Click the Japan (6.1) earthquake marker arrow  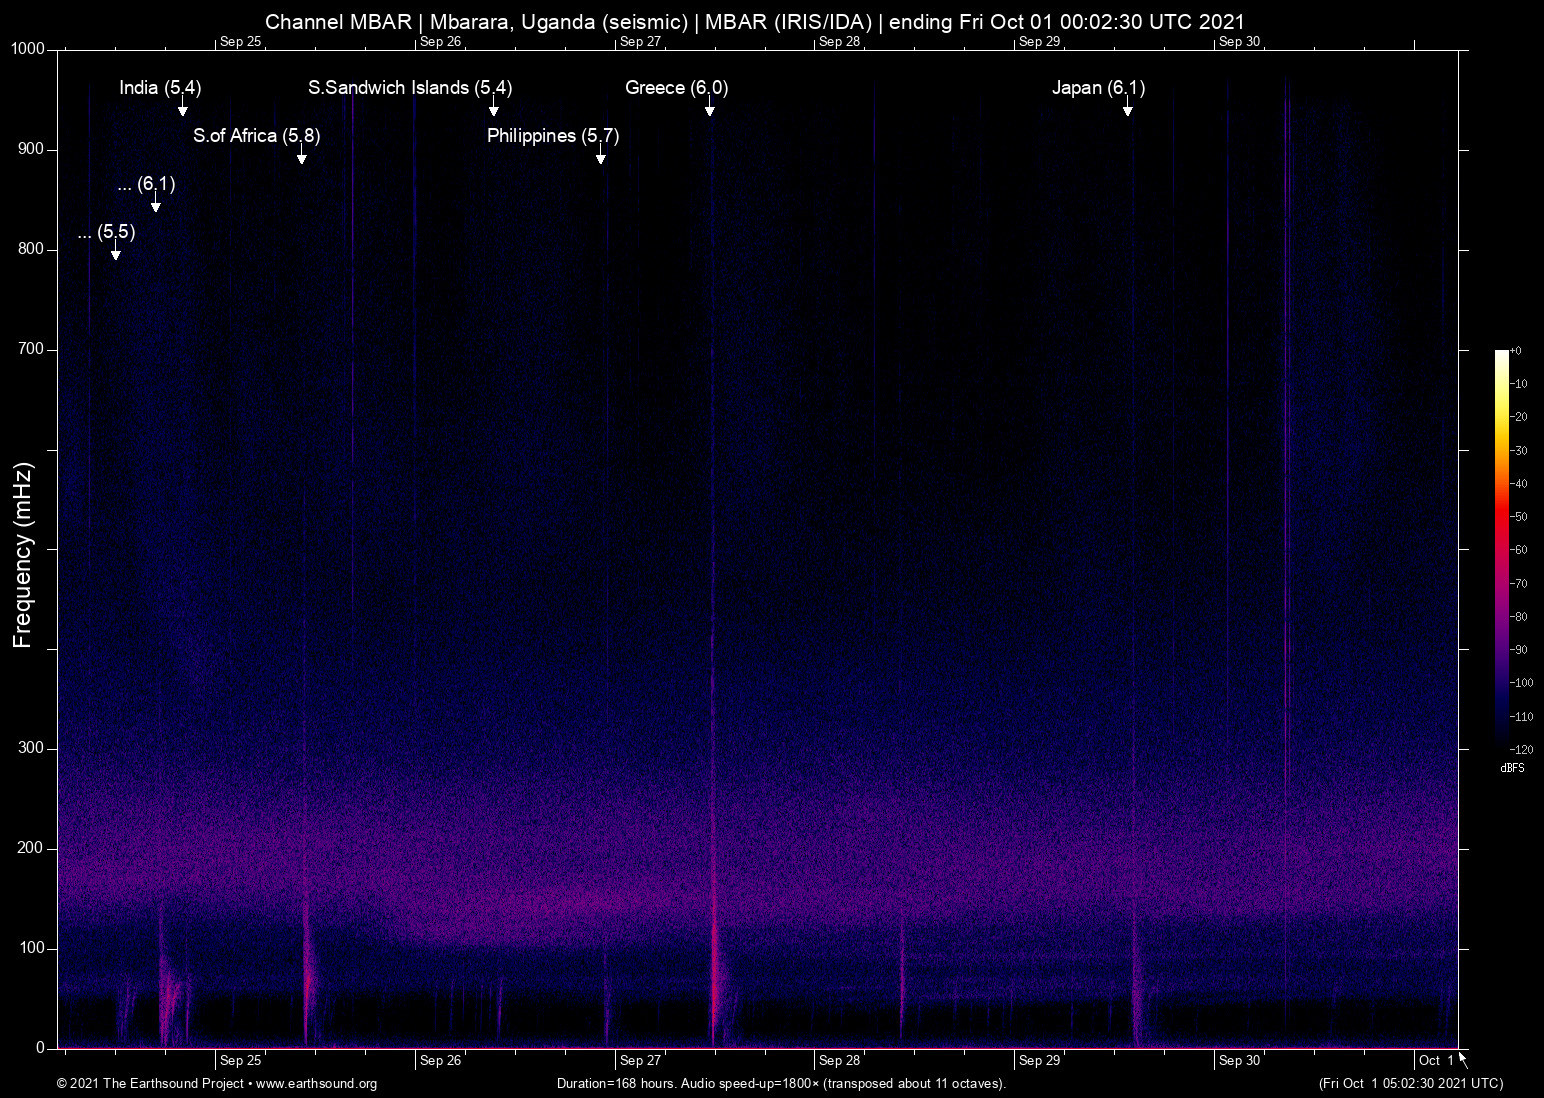pos(1128,110)
